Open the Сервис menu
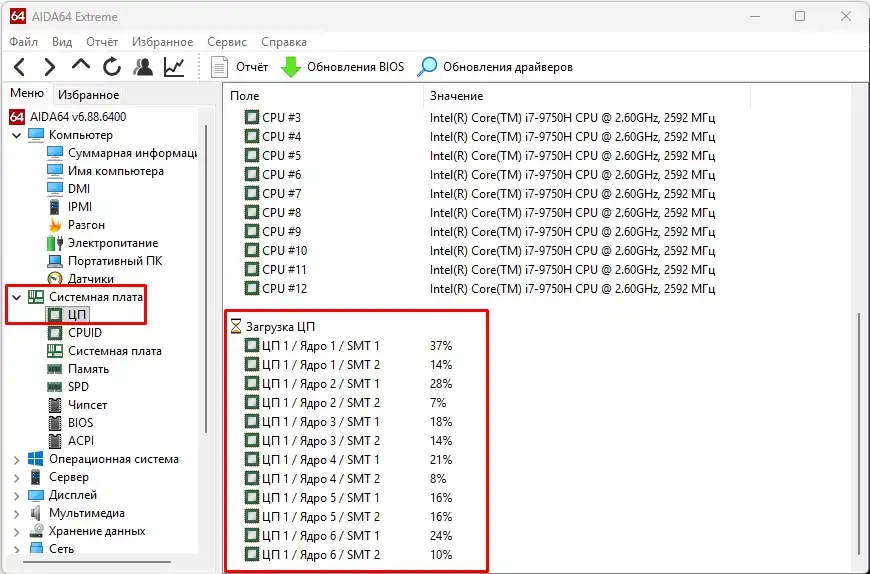This screenshot has height=574, width=870. click(x=227, y=42)
